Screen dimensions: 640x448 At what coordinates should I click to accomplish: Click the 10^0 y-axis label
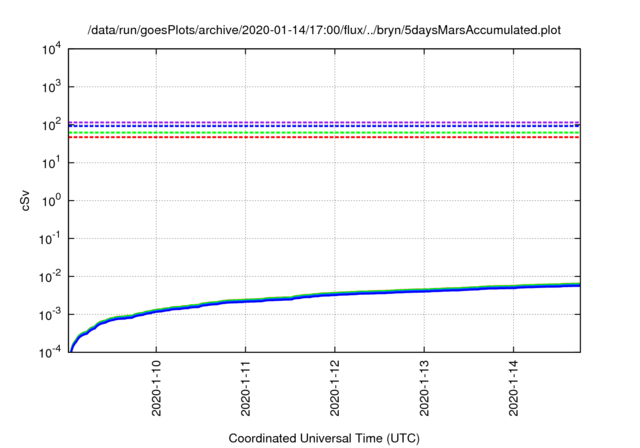(51, 201)
